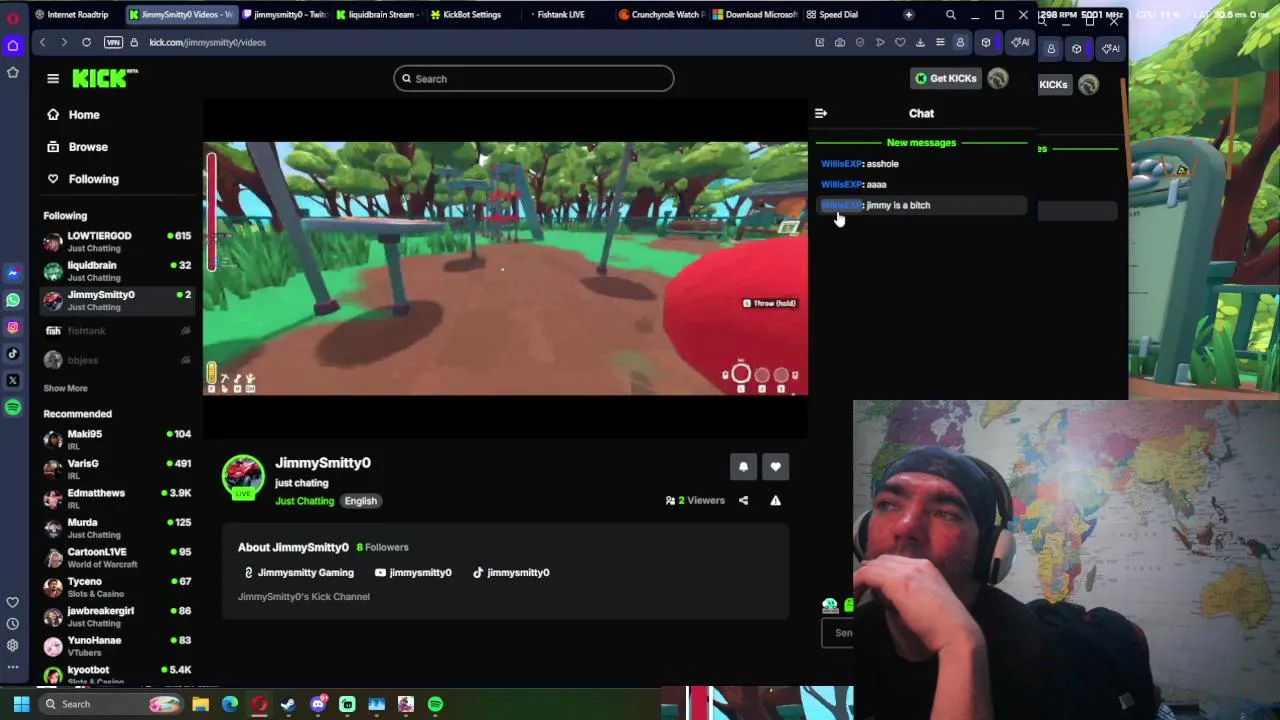Open Tyceno recommended channel

point(117,587)
